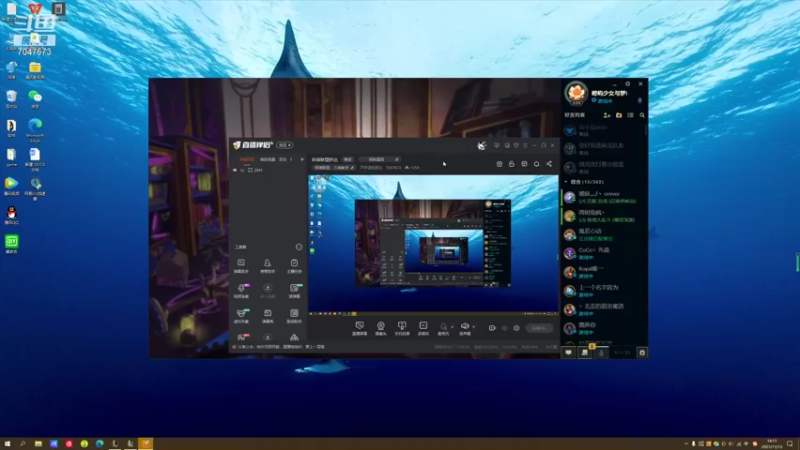The image size is (800, 450).
Task: Select friend CoCo in friends list
Action: click(x=604, y=253)
